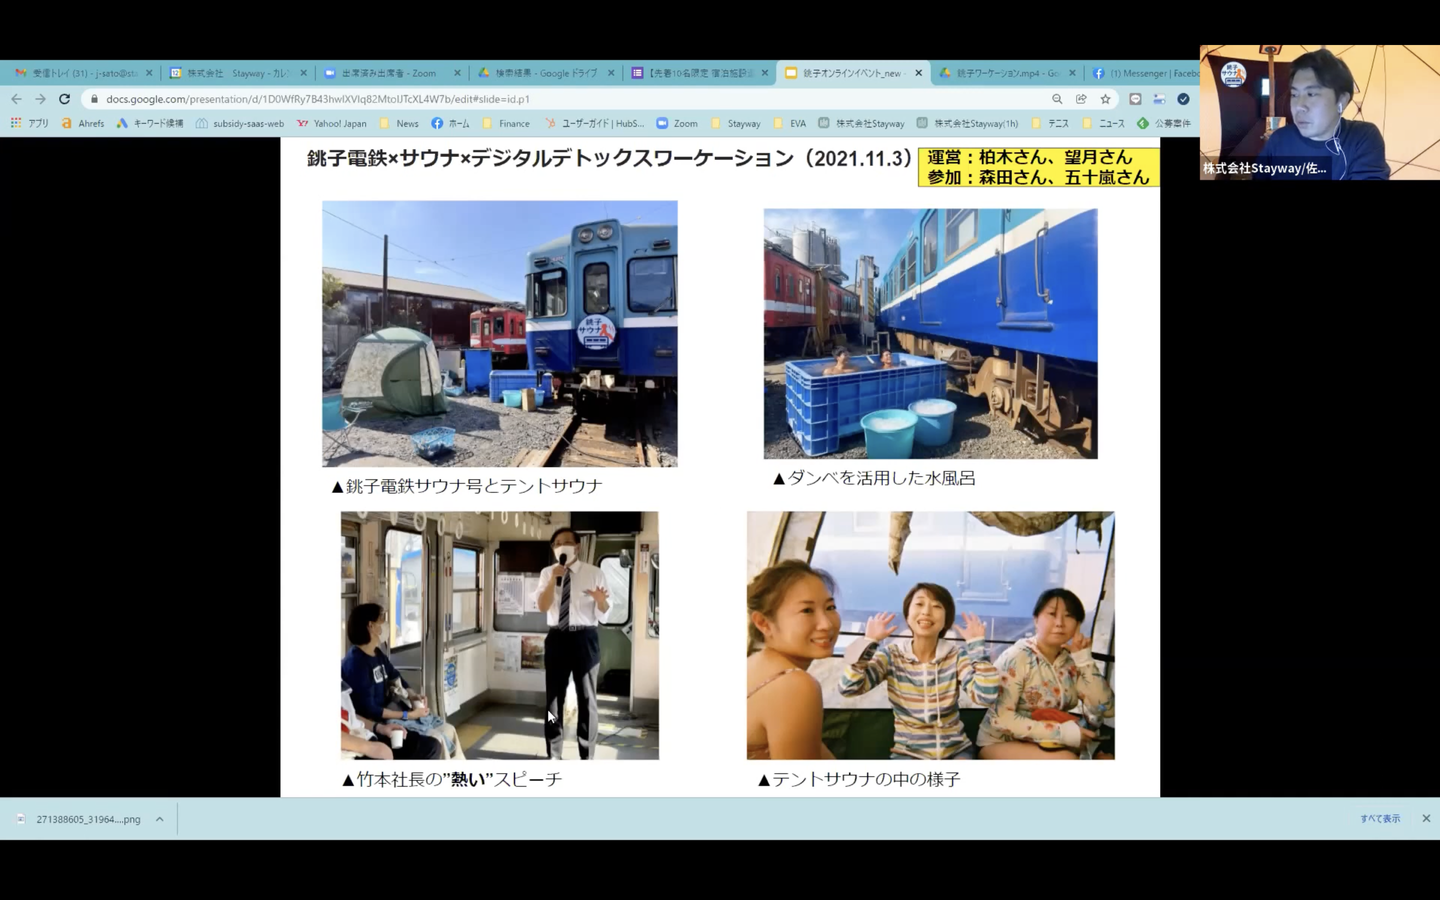The image size is (1440, 900).
Task: Expand the ニュース bookmark folder
Action: click(x=1104, y=123)
